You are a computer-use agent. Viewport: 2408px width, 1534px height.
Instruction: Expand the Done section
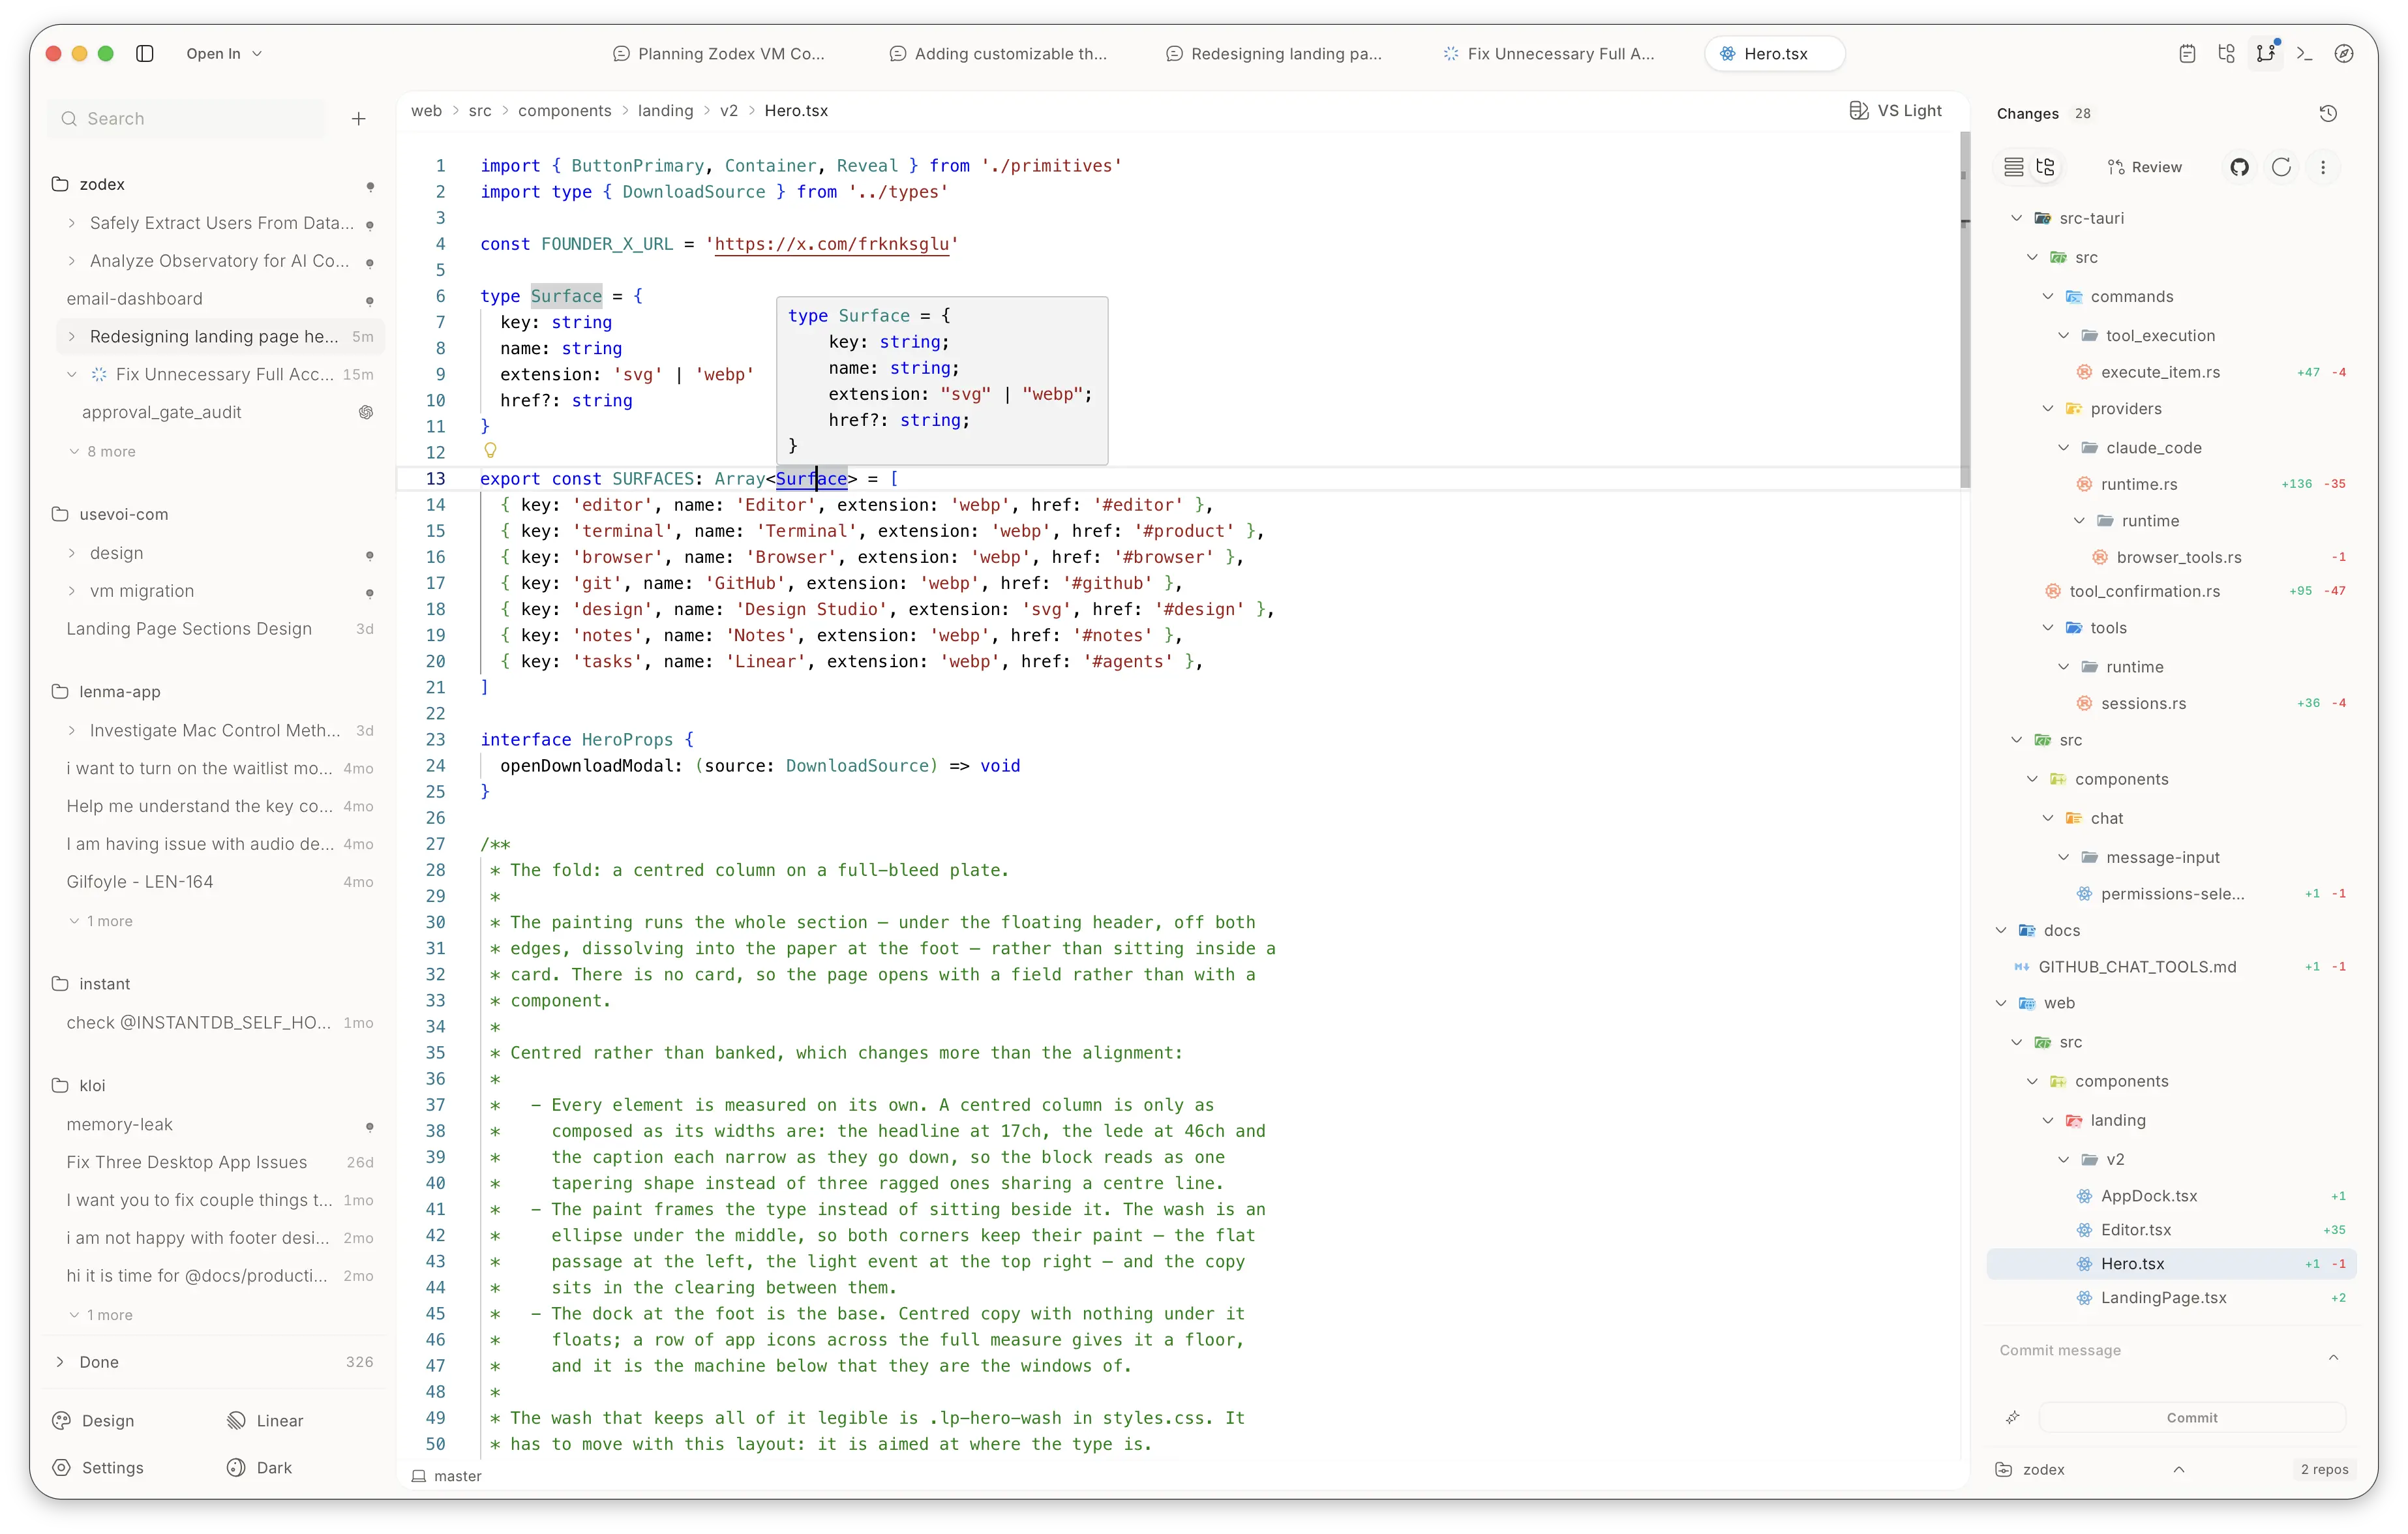coord(60,1362)
